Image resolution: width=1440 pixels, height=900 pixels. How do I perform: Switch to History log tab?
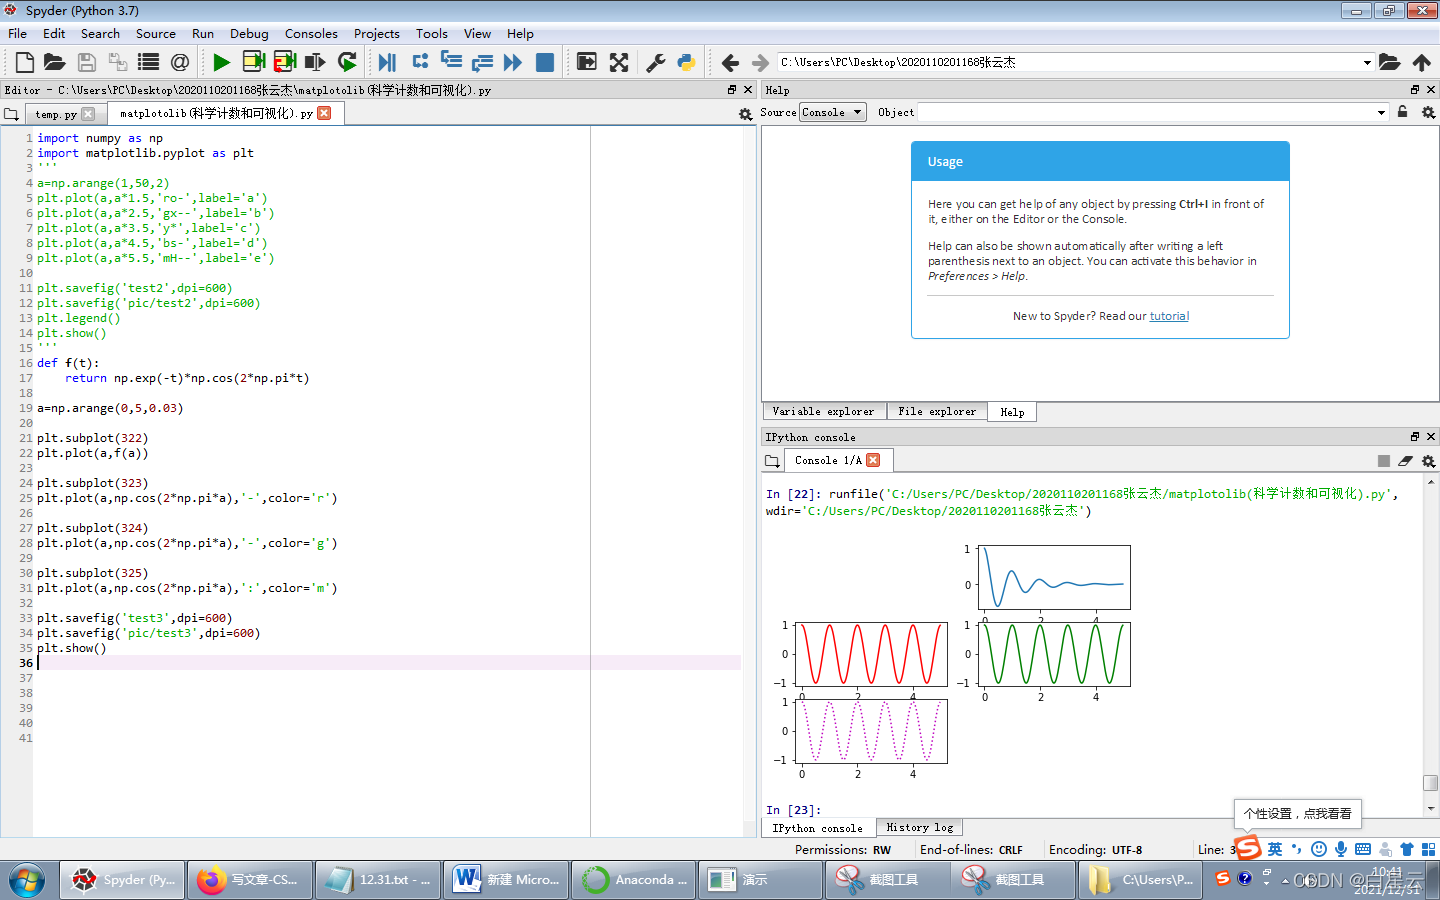pos(920,827)
